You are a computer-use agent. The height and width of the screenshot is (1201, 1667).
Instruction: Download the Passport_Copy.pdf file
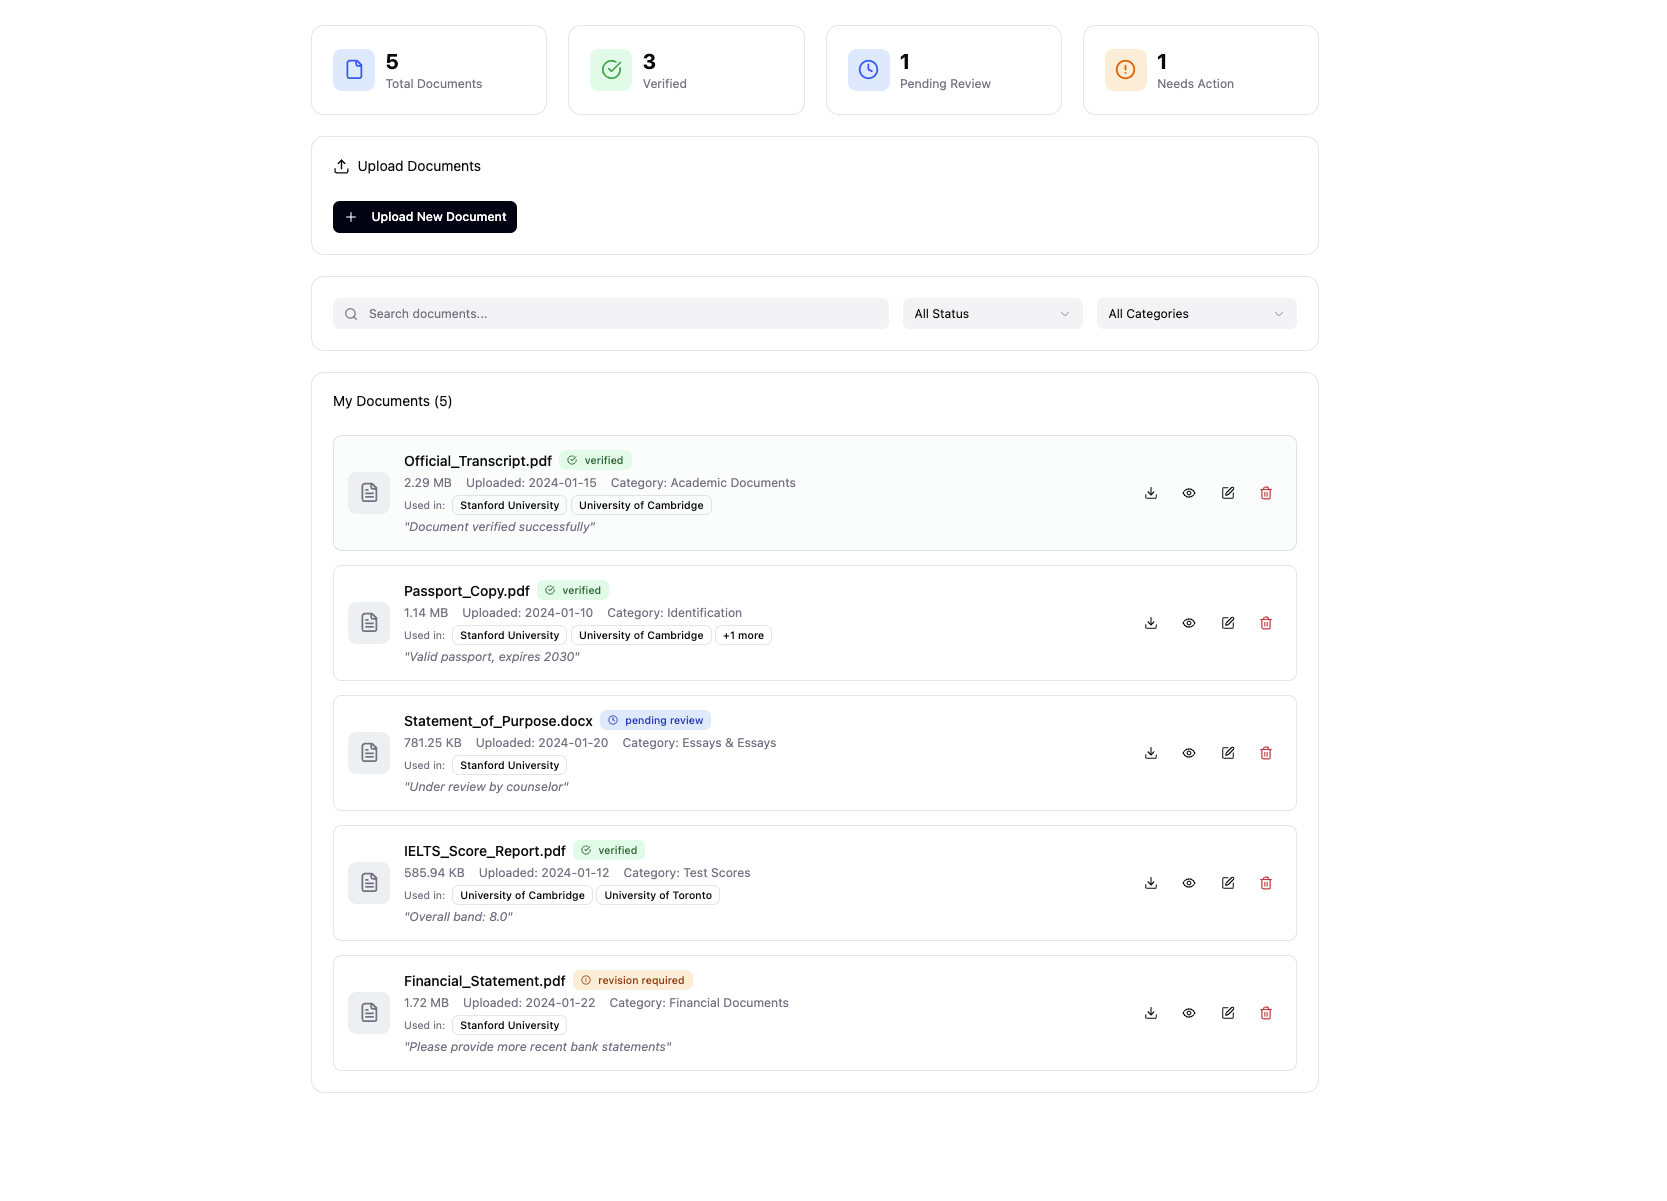pyautogui.click(x=1151, y=623)
